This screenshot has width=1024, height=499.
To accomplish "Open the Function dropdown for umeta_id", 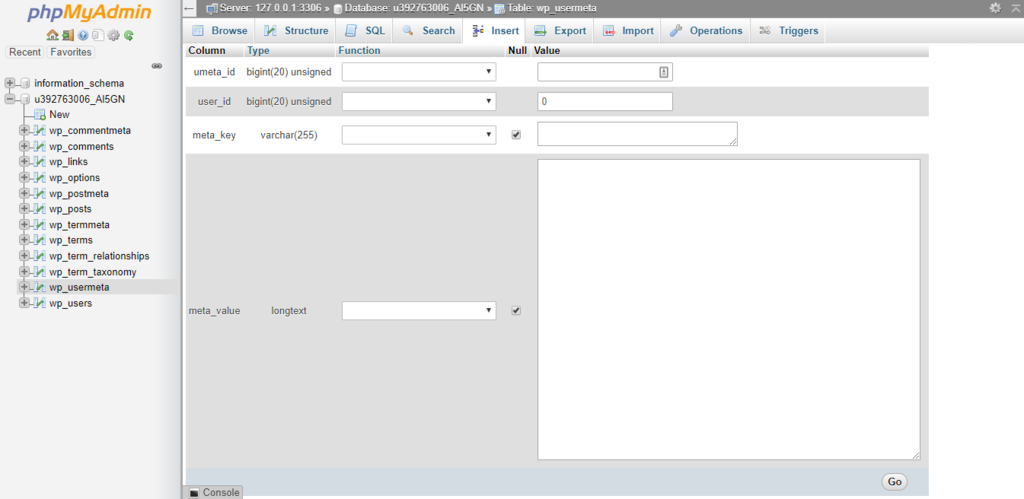I will pyautogui.click(x=419, y=72).
